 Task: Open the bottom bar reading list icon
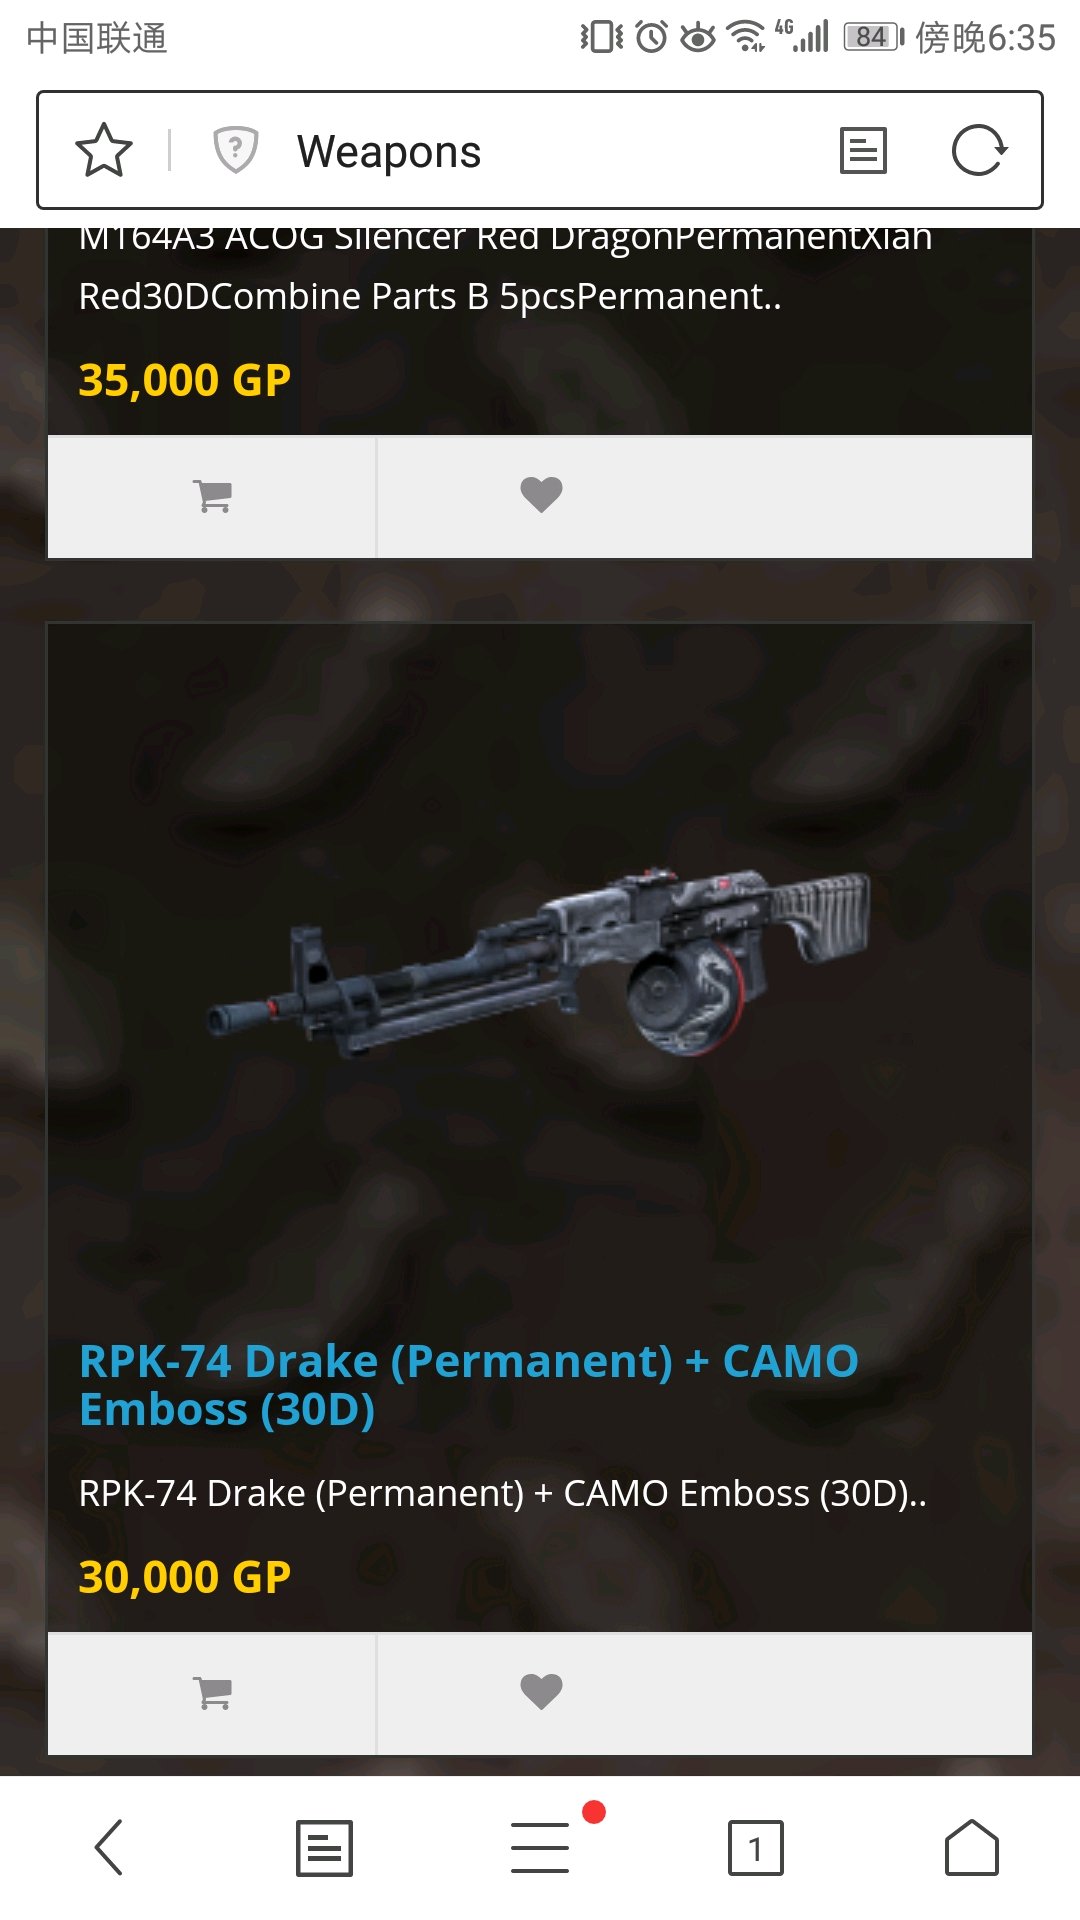pos(324,1847)
